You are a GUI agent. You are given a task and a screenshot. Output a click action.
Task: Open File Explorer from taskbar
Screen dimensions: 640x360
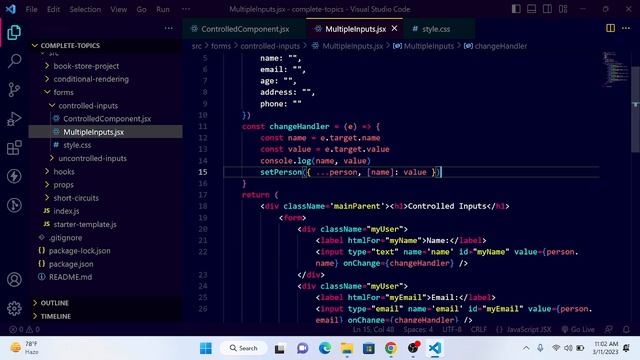(x=347, y=348)
